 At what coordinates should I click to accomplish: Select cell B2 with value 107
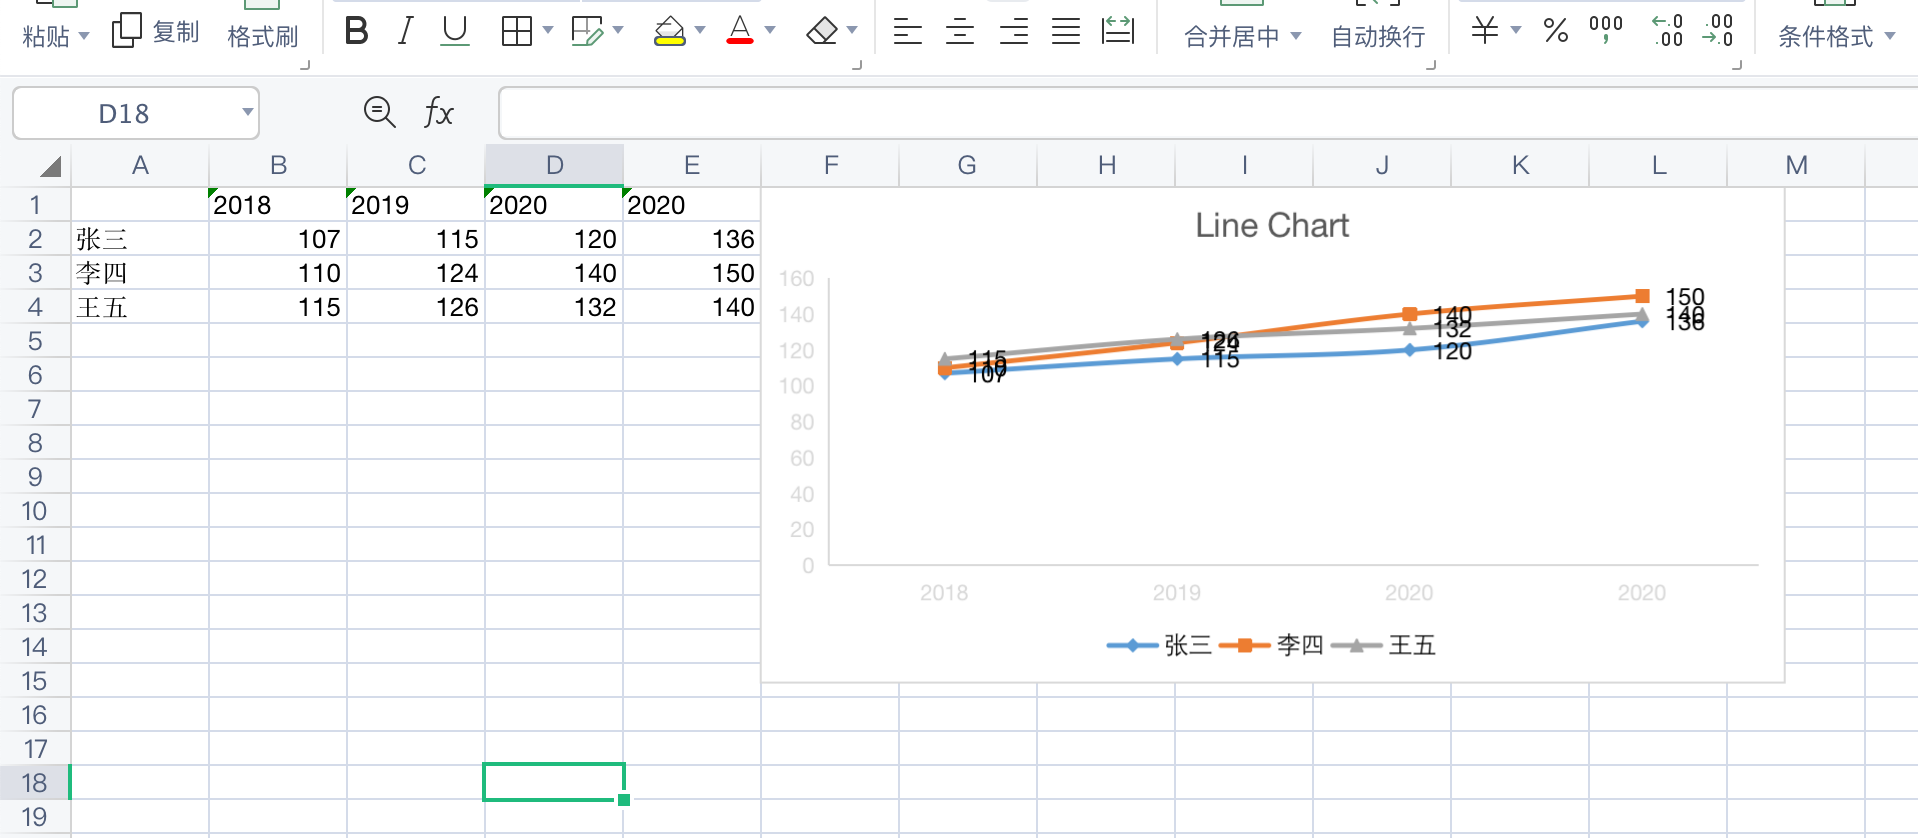coord(278,239)
